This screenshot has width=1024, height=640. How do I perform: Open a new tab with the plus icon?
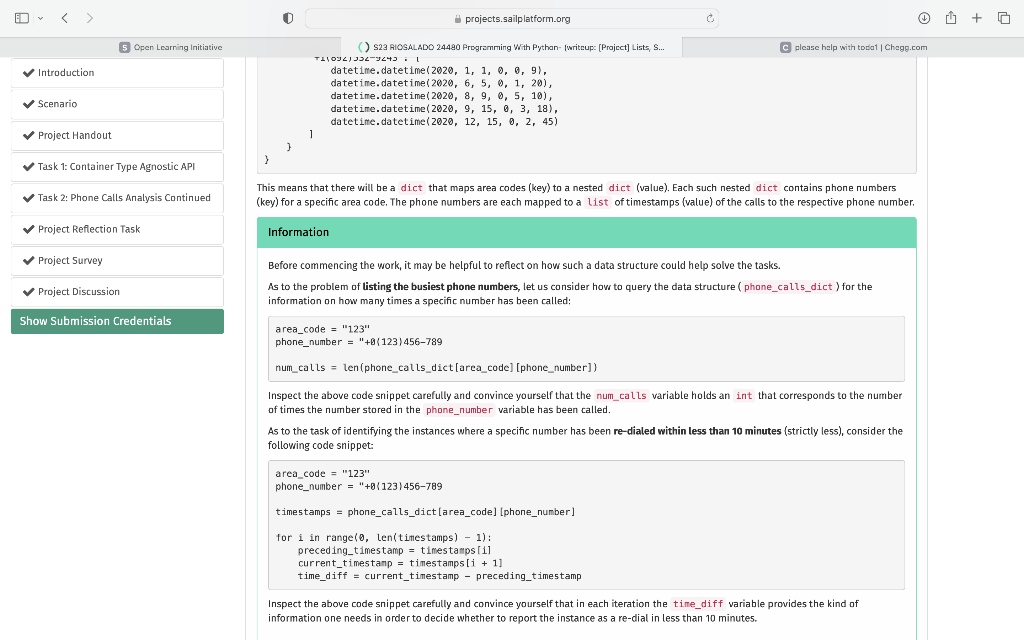[x=978, y=17]
